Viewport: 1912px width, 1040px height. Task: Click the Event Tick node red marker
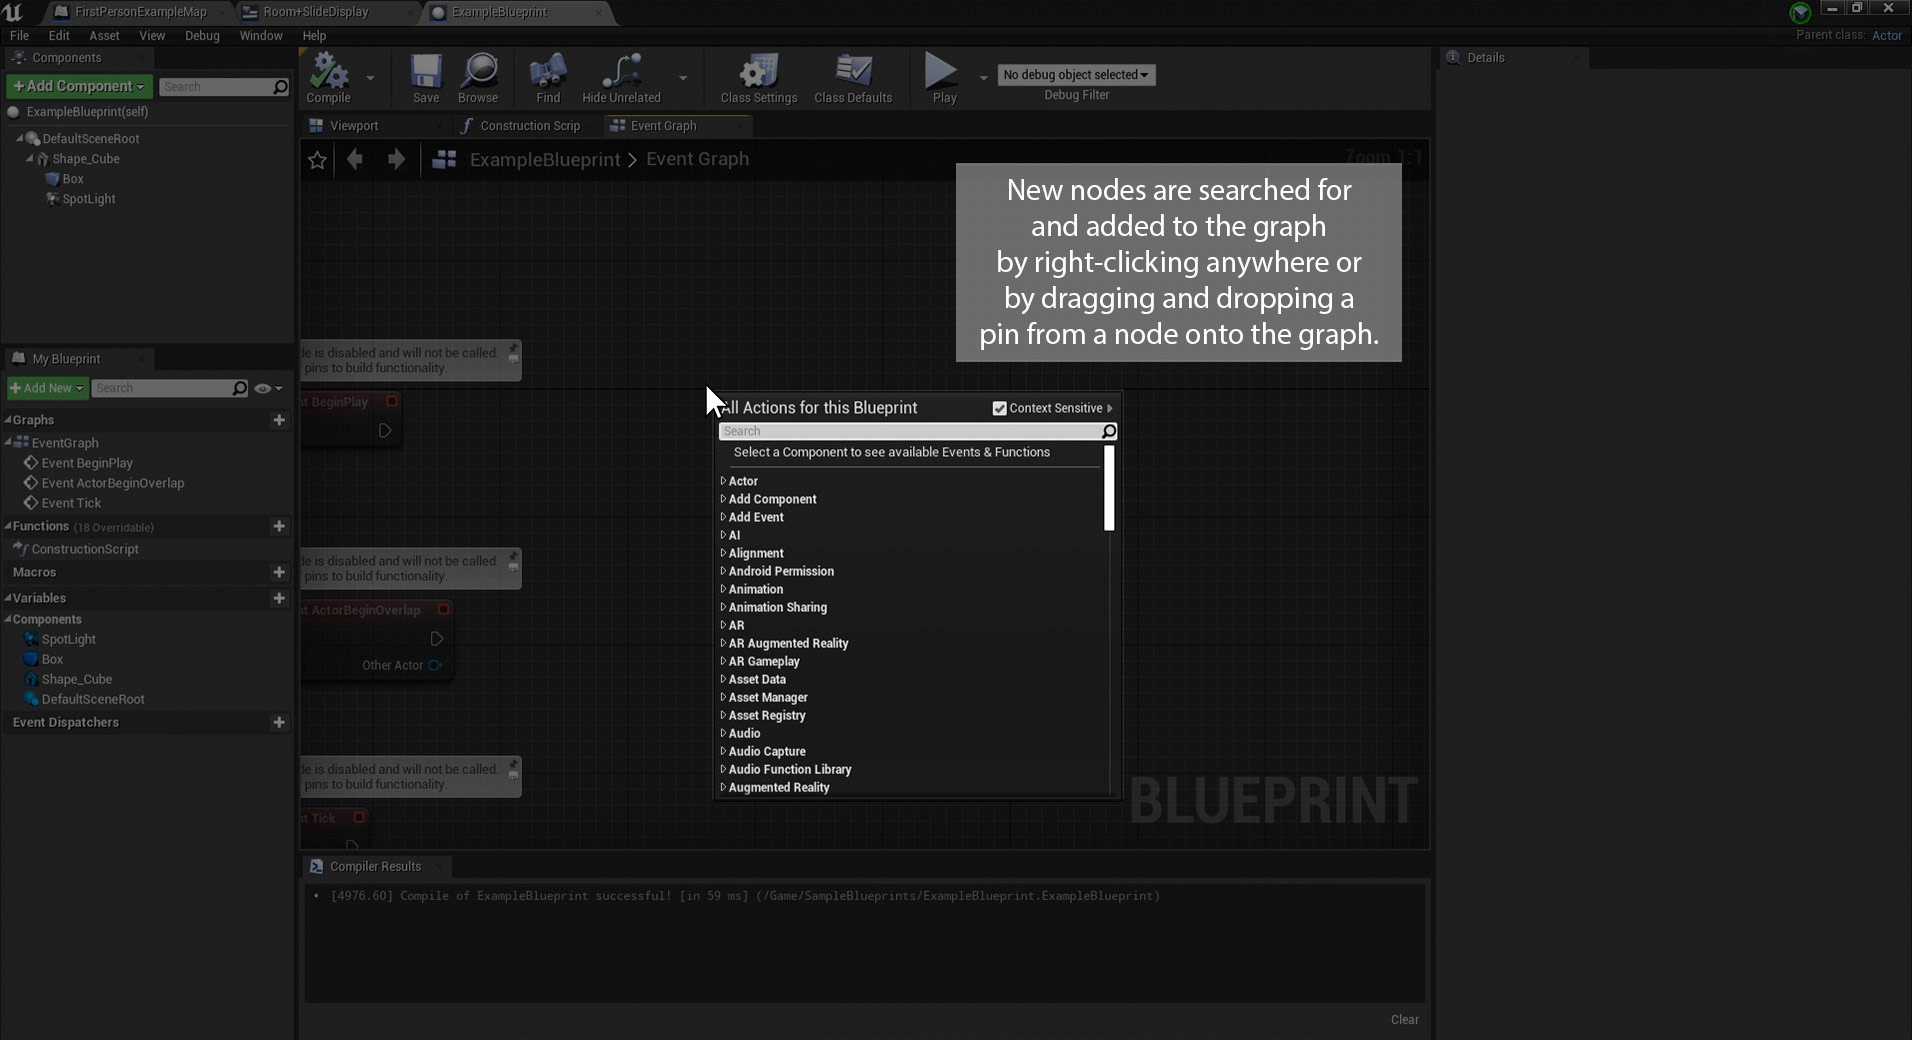coord(359,817)
